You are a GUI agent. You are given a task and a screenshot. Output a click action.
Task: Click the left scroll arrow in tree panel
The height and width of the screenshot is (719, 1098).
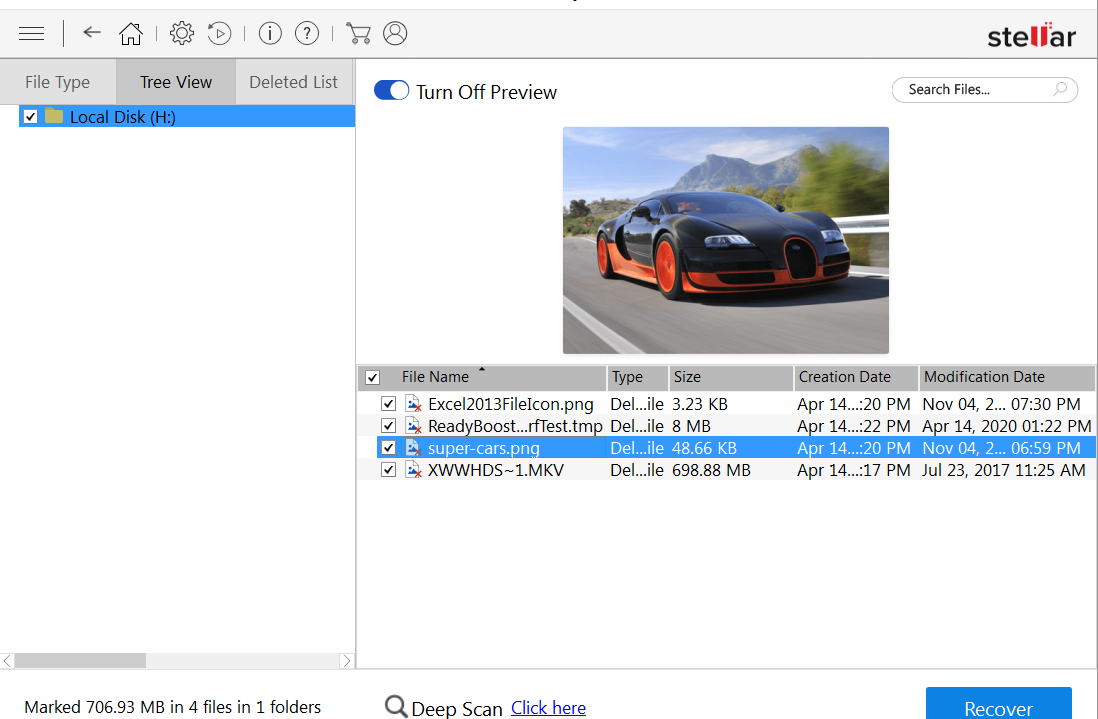[7, 660]
